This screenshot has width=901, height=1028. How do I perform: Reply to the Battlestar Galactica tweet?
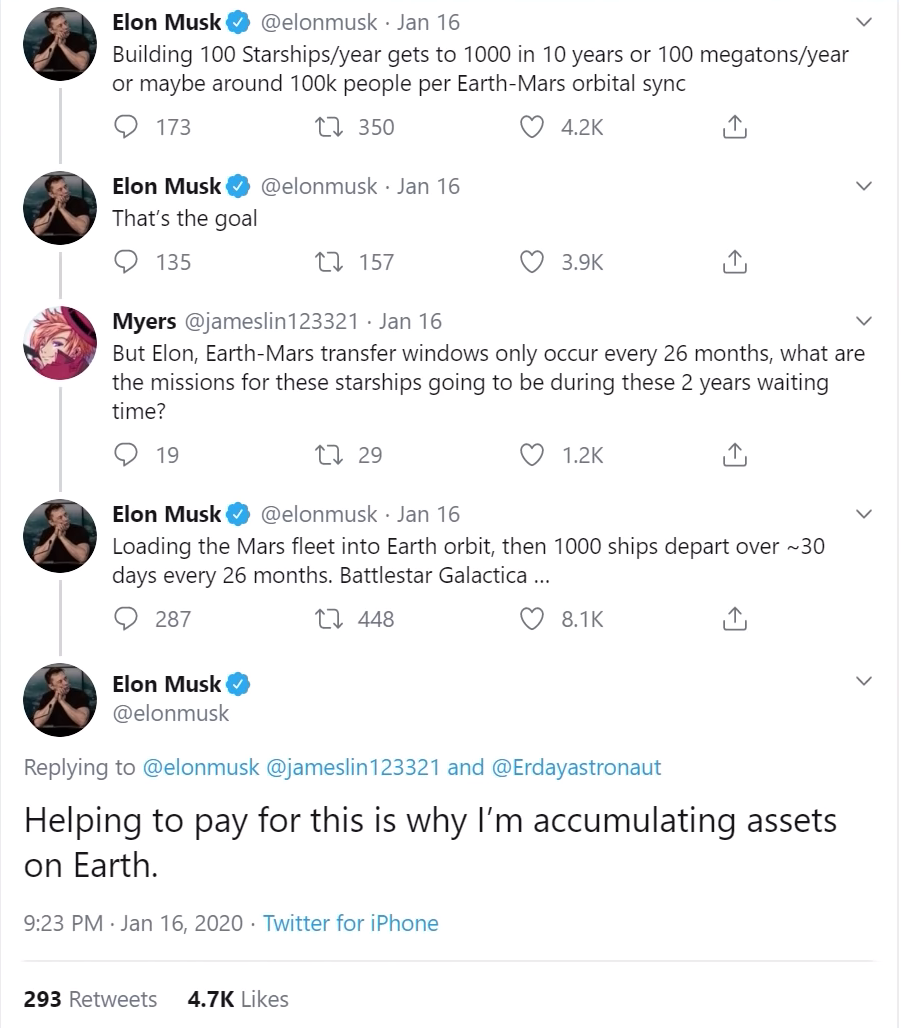126,619
